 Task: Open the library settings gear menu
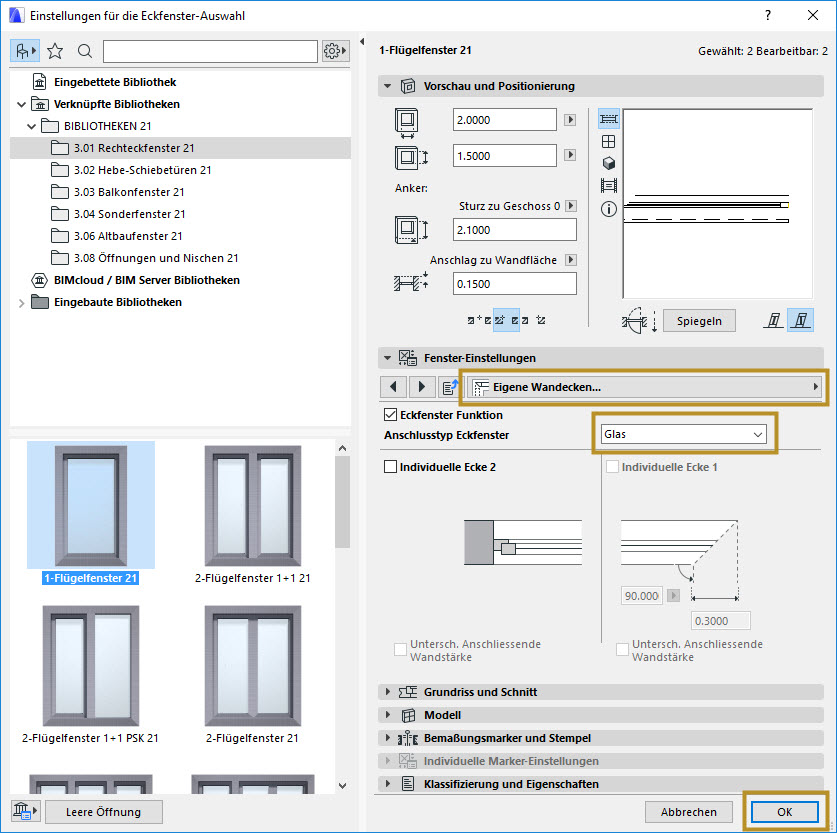[335, 51]
